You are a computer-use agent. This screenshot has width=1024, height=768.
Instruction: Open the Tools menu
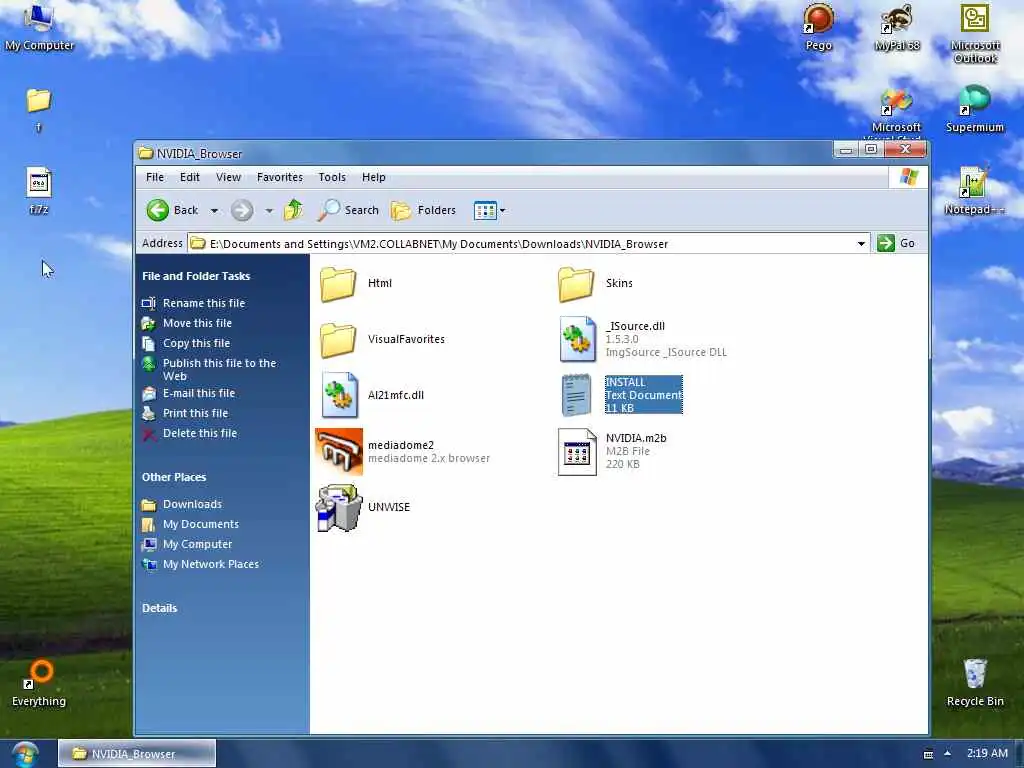[x=332, y=177]
